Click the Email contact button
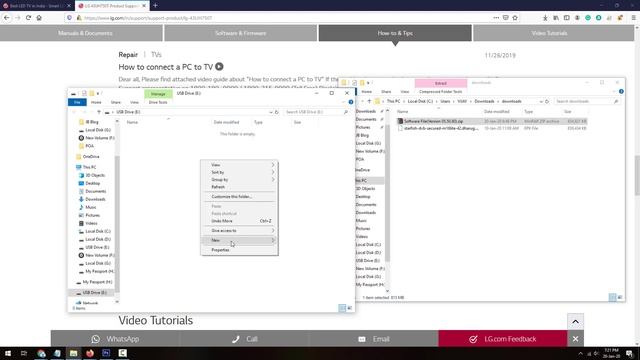This screenshot has width=640, height=360. click(x=374, y=339)
